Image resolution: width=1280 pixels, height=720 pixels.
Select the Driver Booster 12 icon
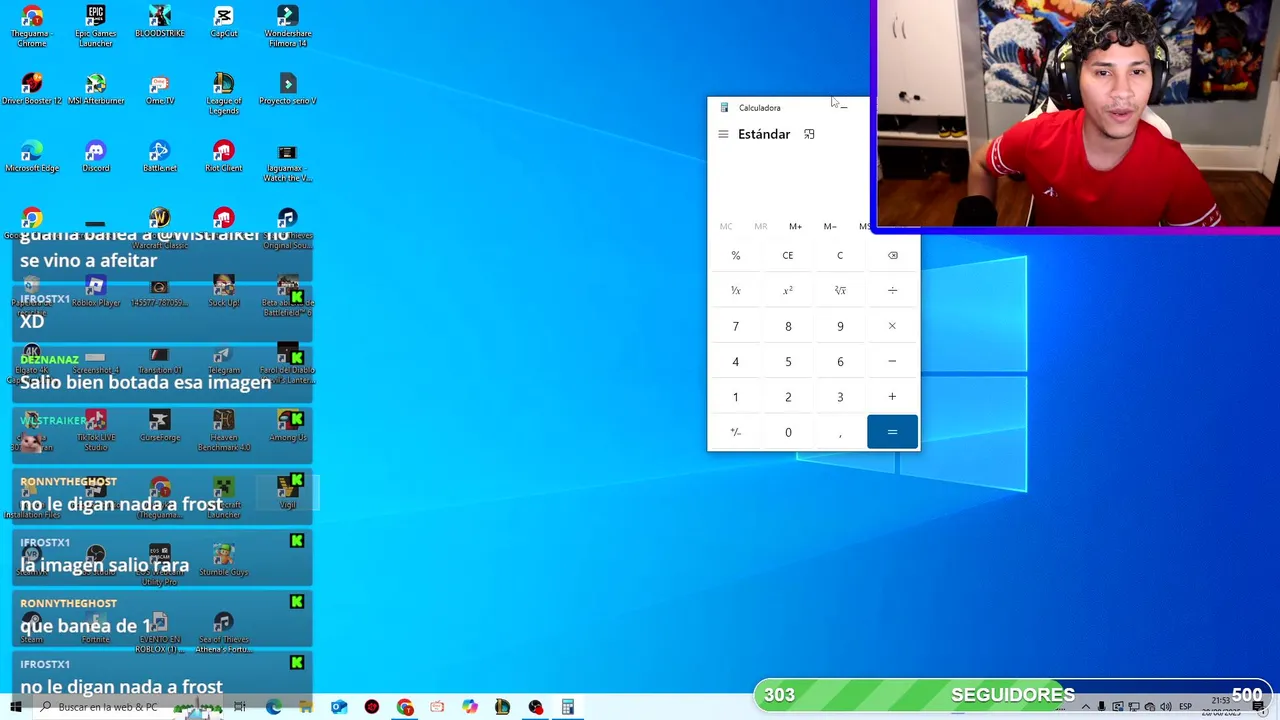point(32,89)
